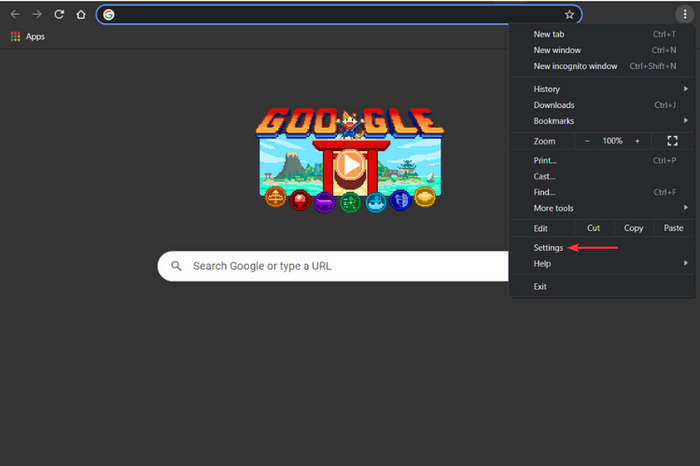The height and width of the screenshot is (466, 700).
Task: Expand the More tools submenu
Action: [602, 208]
